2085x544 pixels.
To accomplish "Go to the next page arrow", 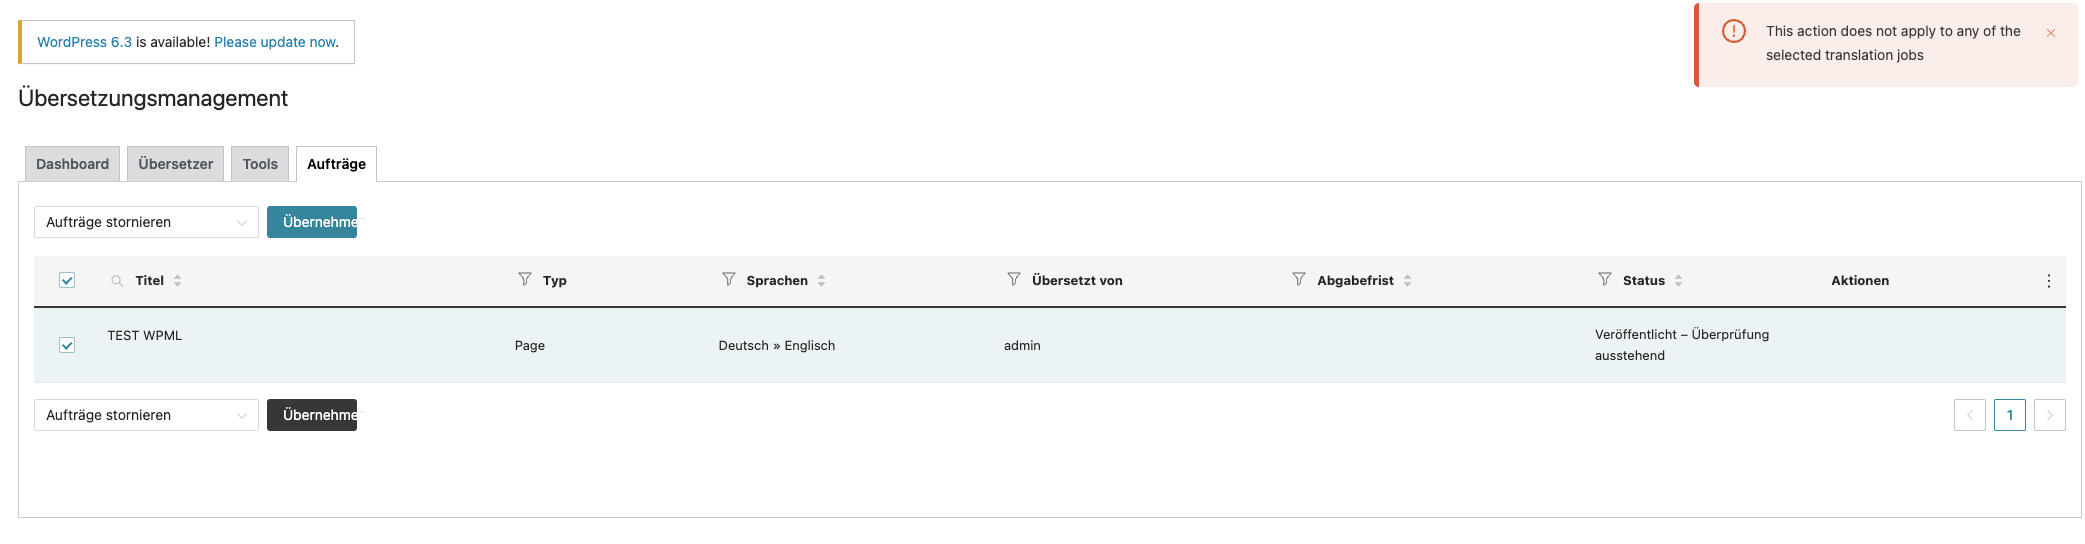I will point(2049,415).
